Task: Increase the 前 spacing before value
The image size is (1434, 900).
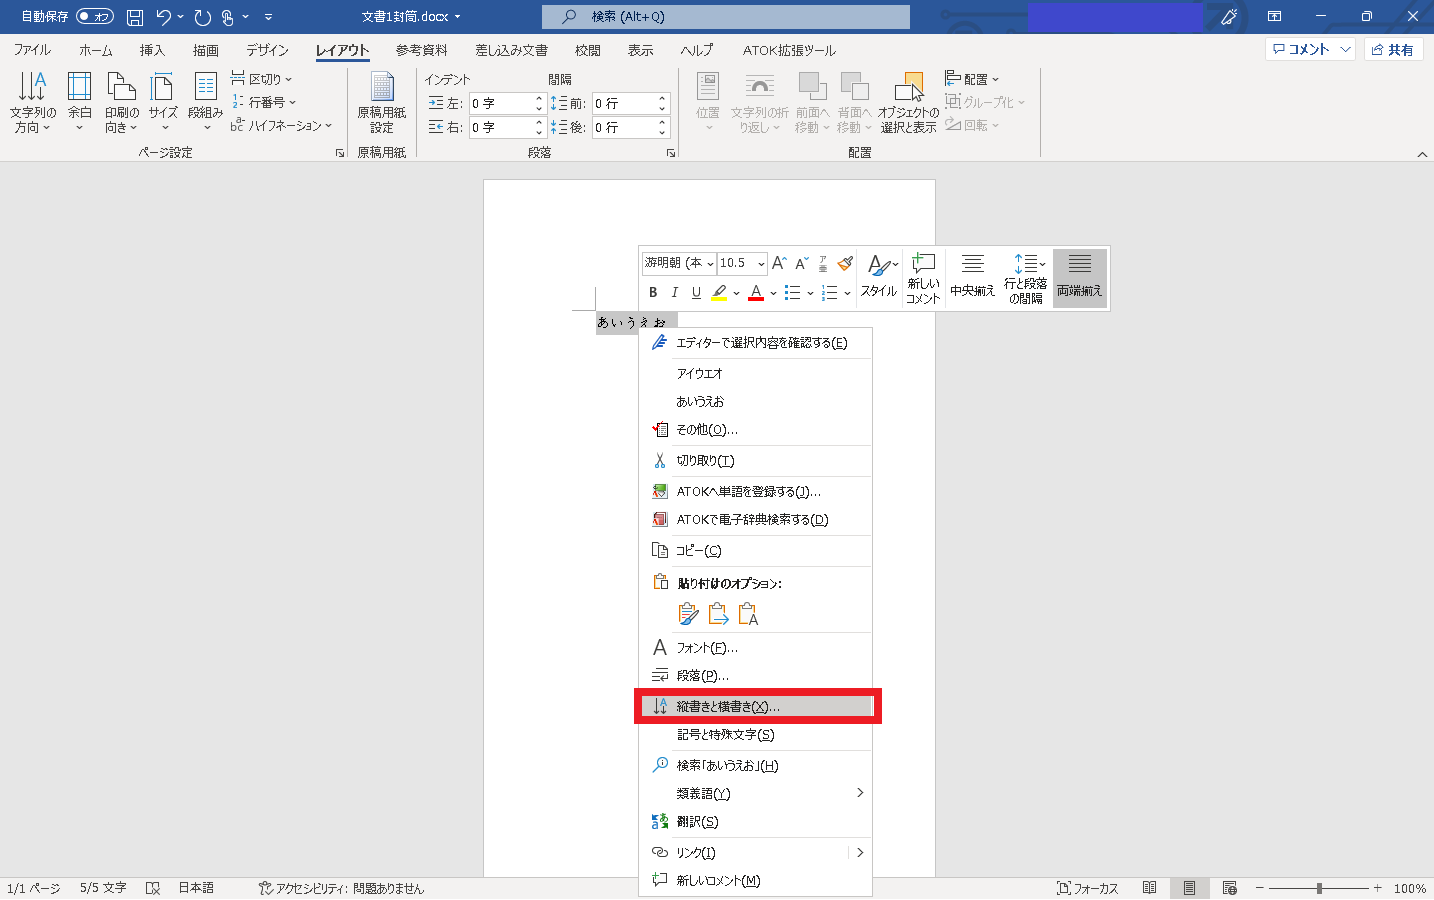Action: click(x=662, y=98)
